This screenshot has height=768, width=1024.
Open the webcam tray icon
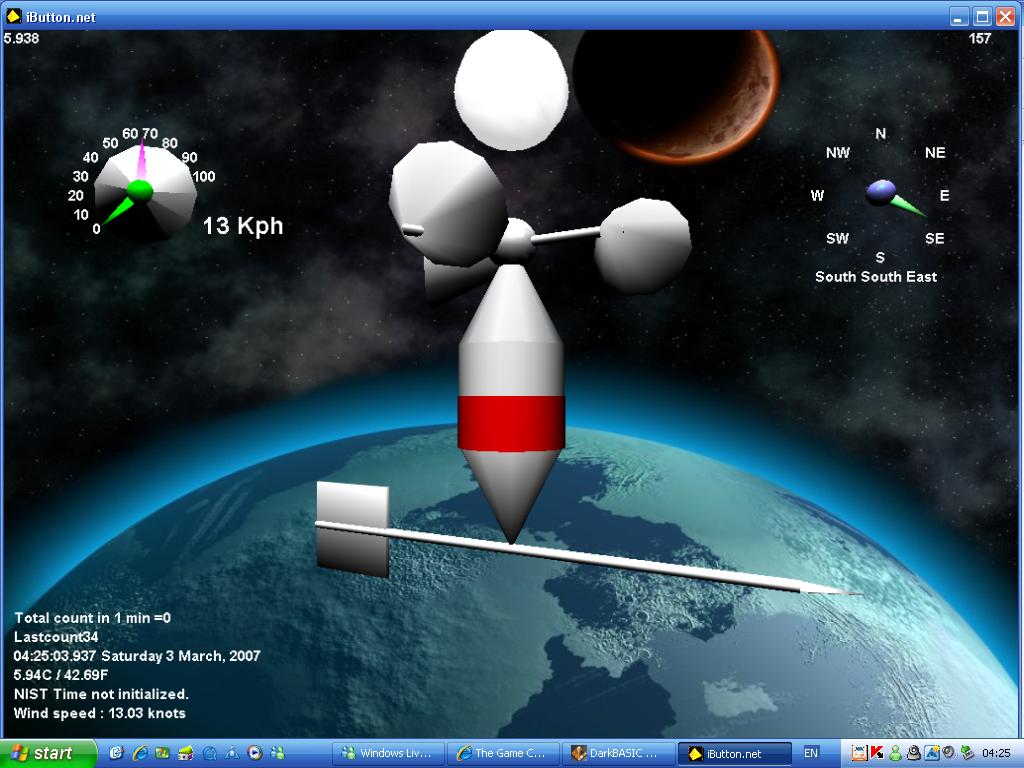[x=914, y=753]
